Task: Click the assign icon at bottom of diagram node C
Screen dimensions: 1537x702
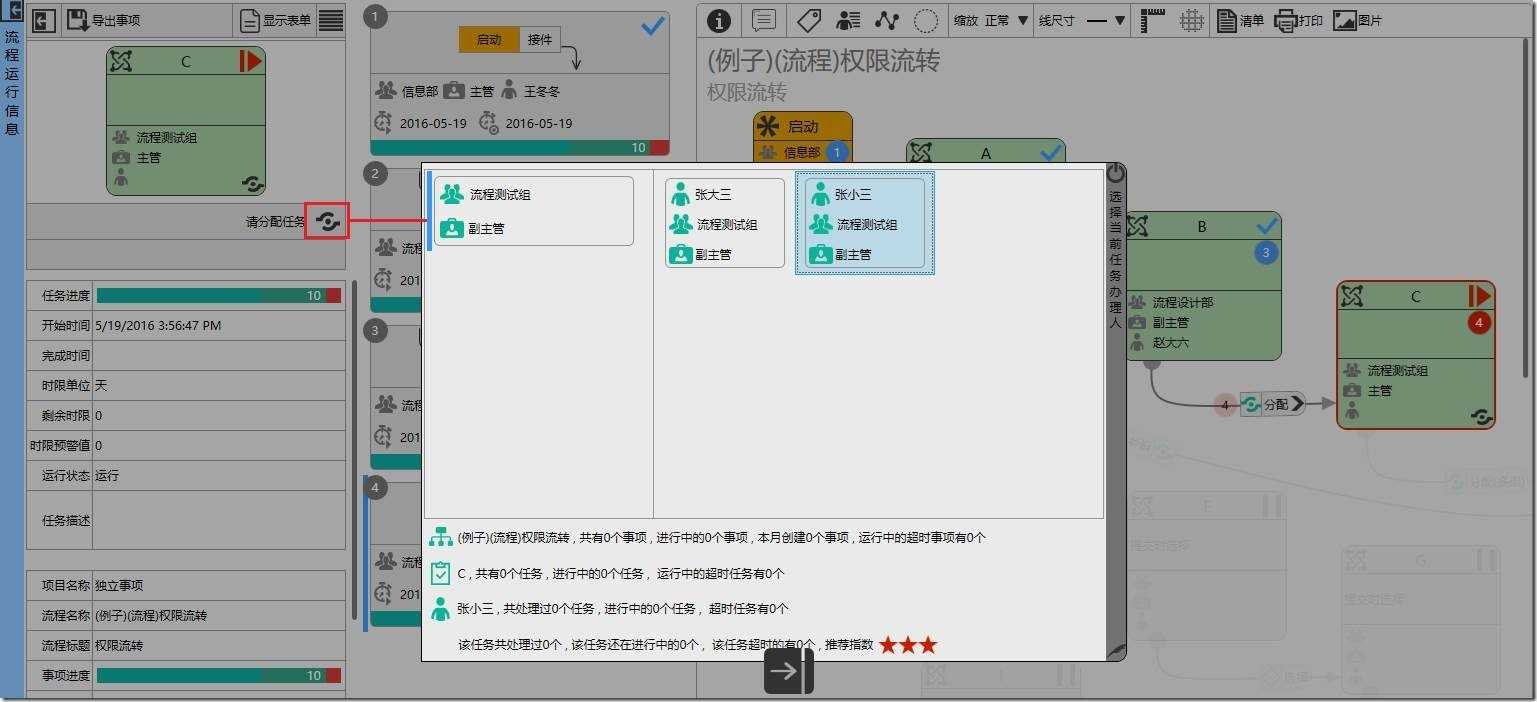Action: (x=1481, y=416)
